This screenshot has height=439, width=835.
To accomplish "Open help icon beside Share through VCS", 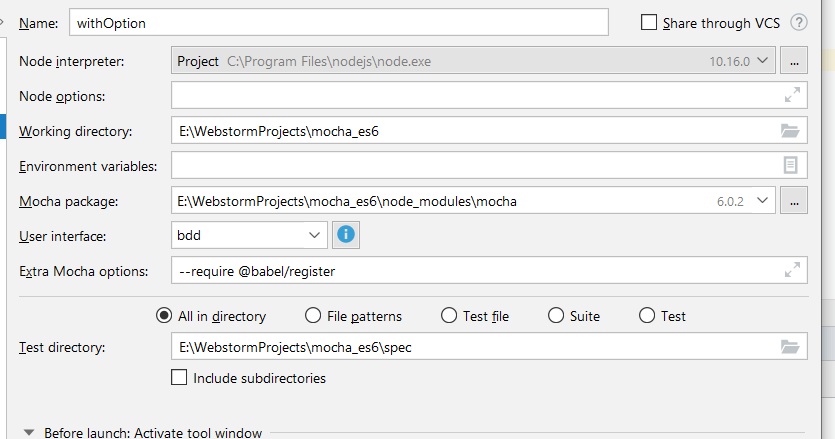I will point(798,22).
